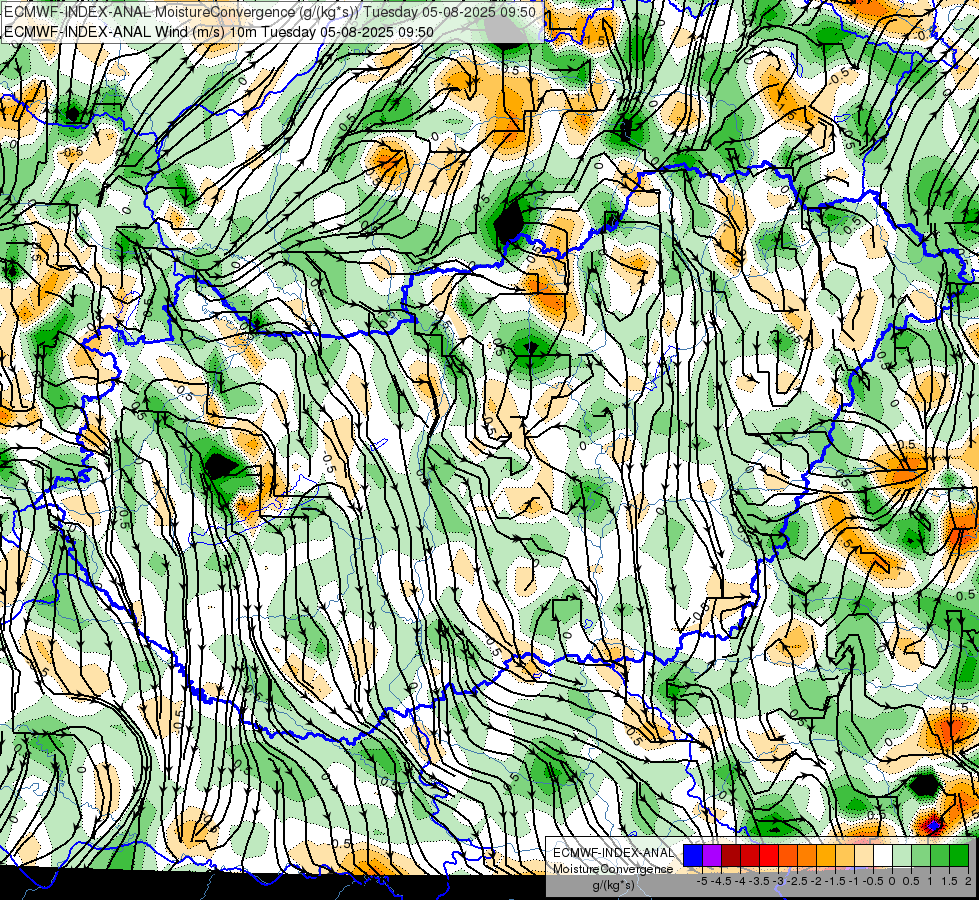979x900 pixels.
Task: Click the light green swatch between 0.5 and 1
Action: (921, 855)
